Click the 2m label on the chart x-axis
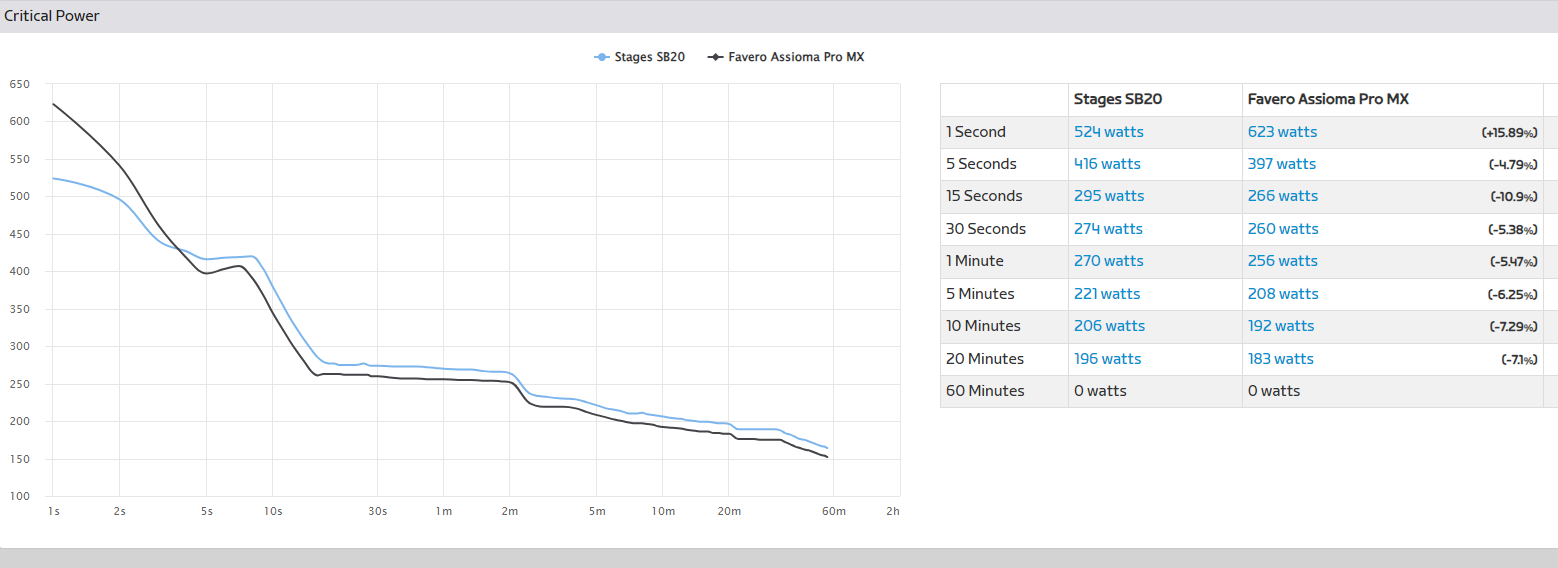1558x568 pixels. (x=510, y=511)
